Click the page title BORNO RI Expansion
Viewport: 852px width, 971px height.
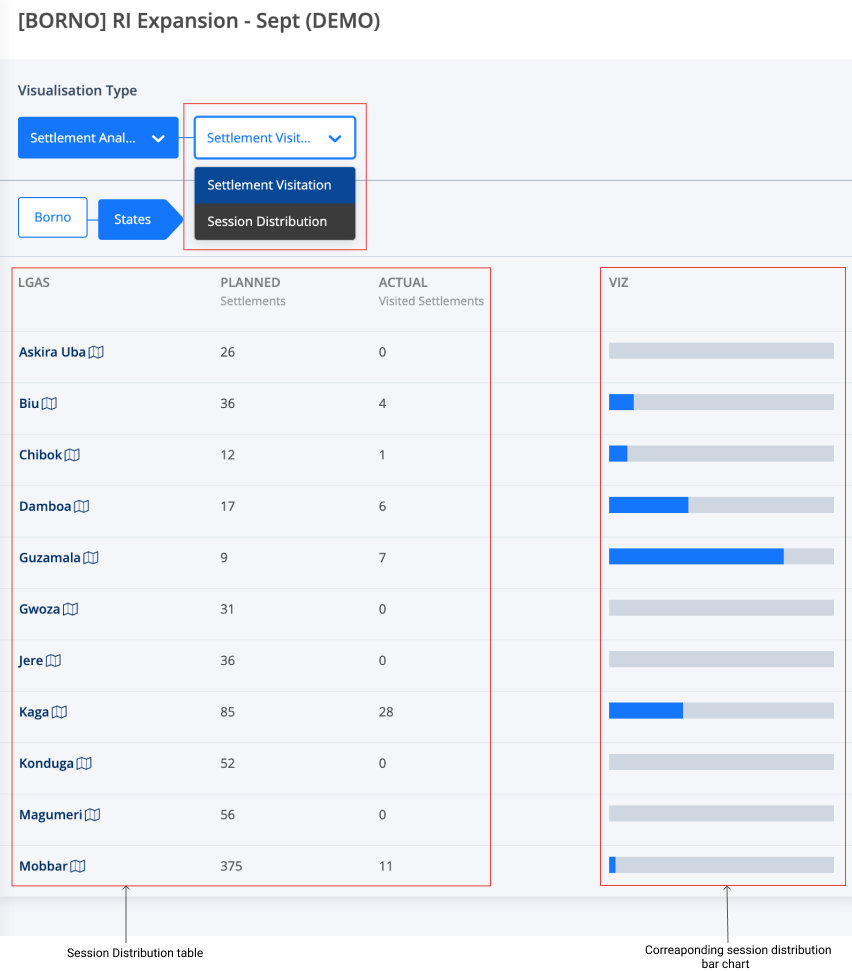199,21
